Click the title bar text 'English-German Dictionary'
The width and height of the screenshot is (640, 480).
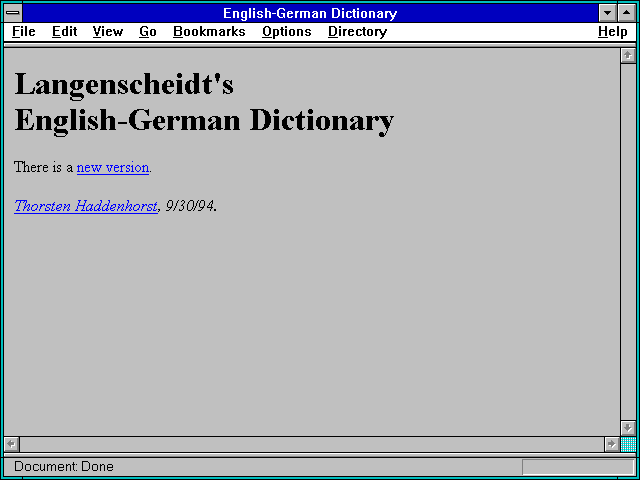pyautogui.click(x=310, y=13)
